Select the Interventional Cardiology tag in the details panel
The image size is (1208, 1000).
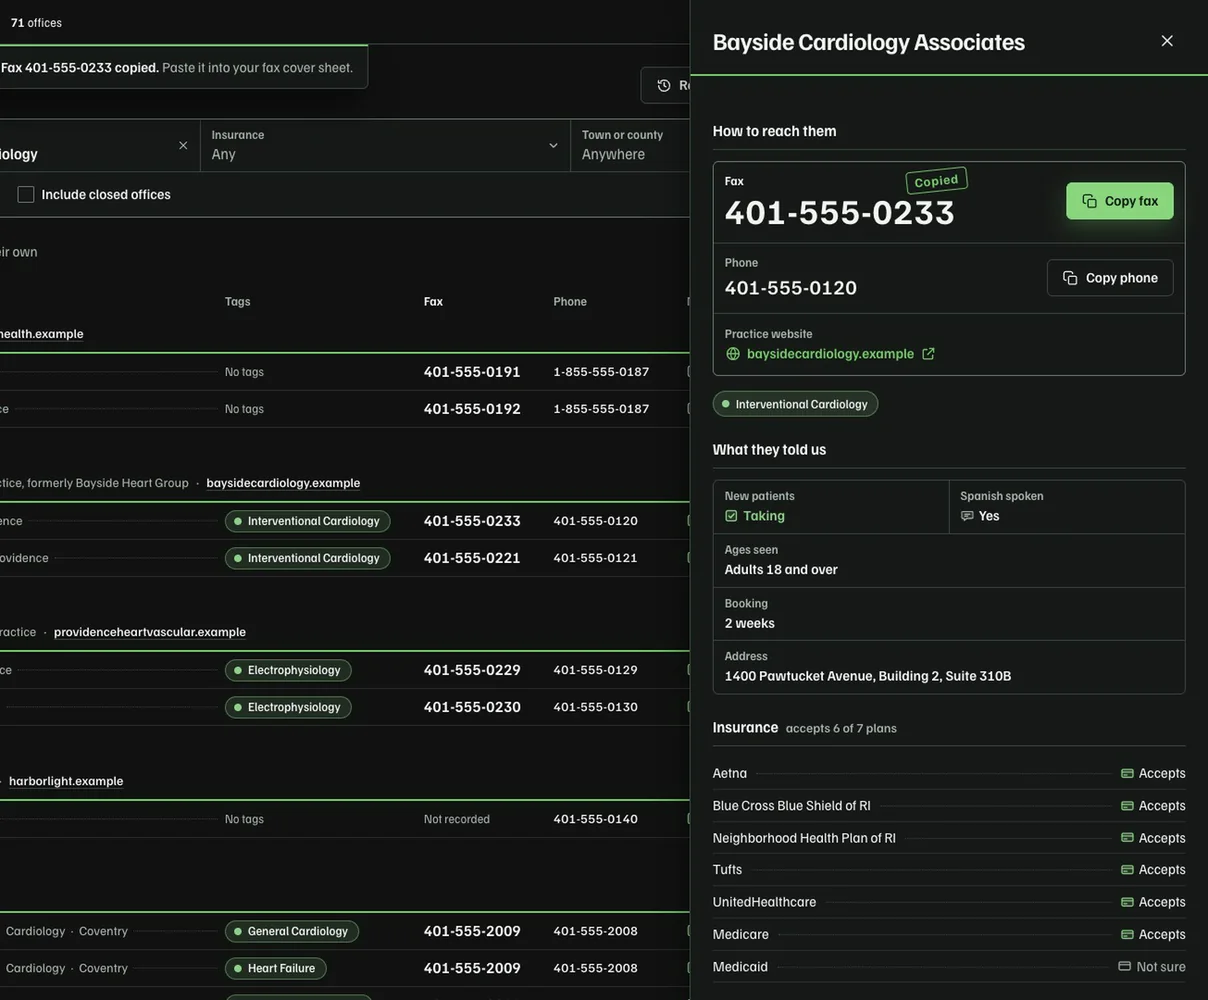coord(796,404)
